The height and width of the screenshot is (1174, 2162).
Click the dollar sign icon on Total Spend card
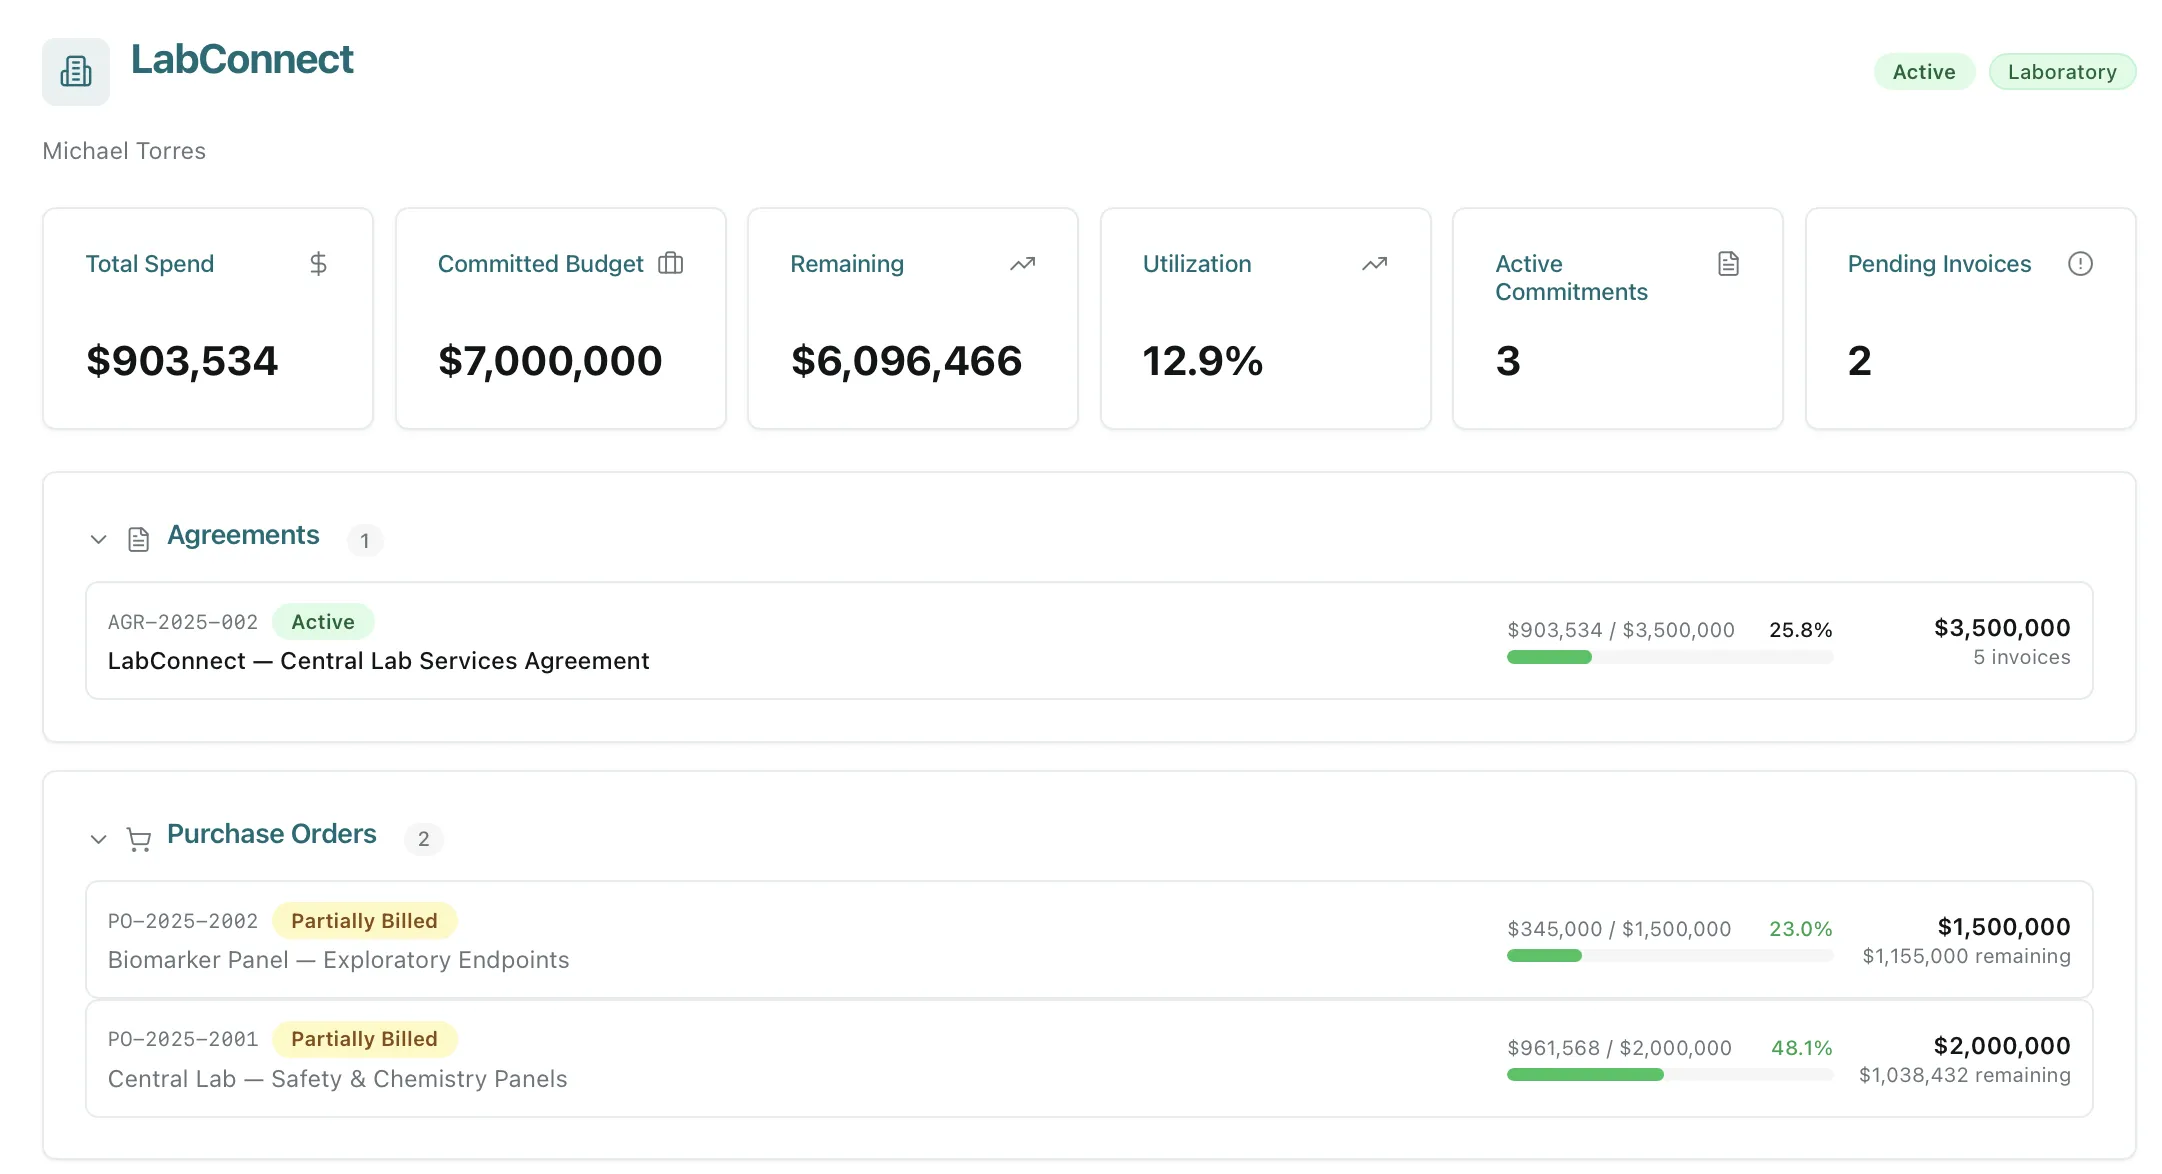pos(319,263)
